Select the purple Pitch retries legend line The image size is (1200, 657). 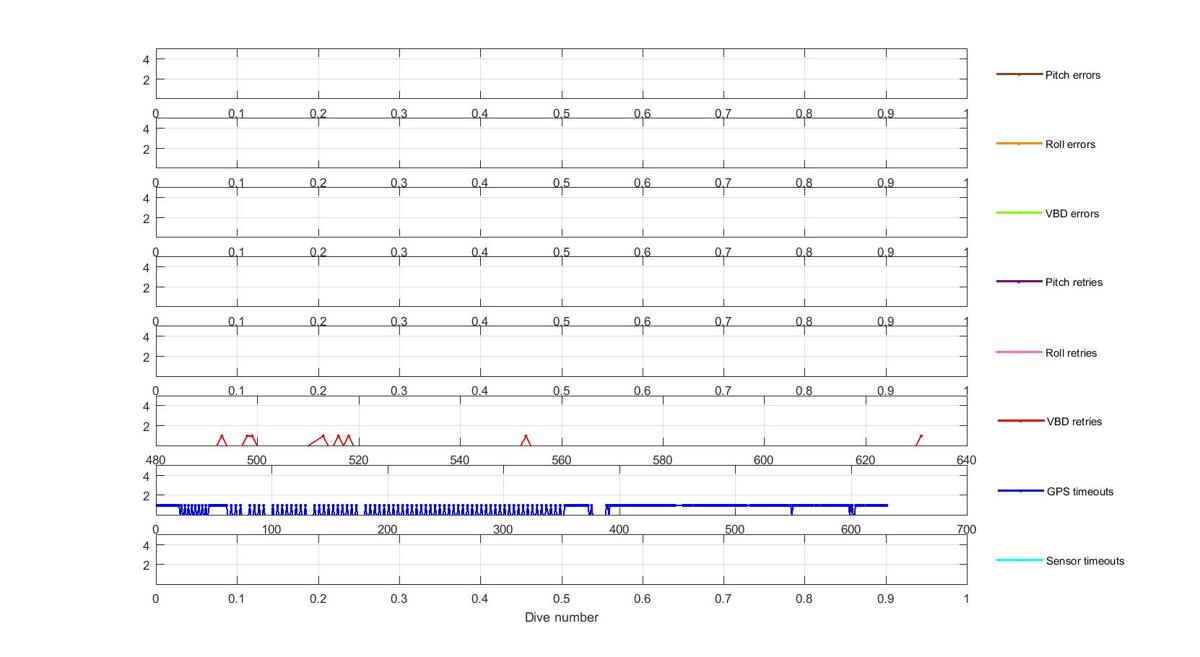1019,282
